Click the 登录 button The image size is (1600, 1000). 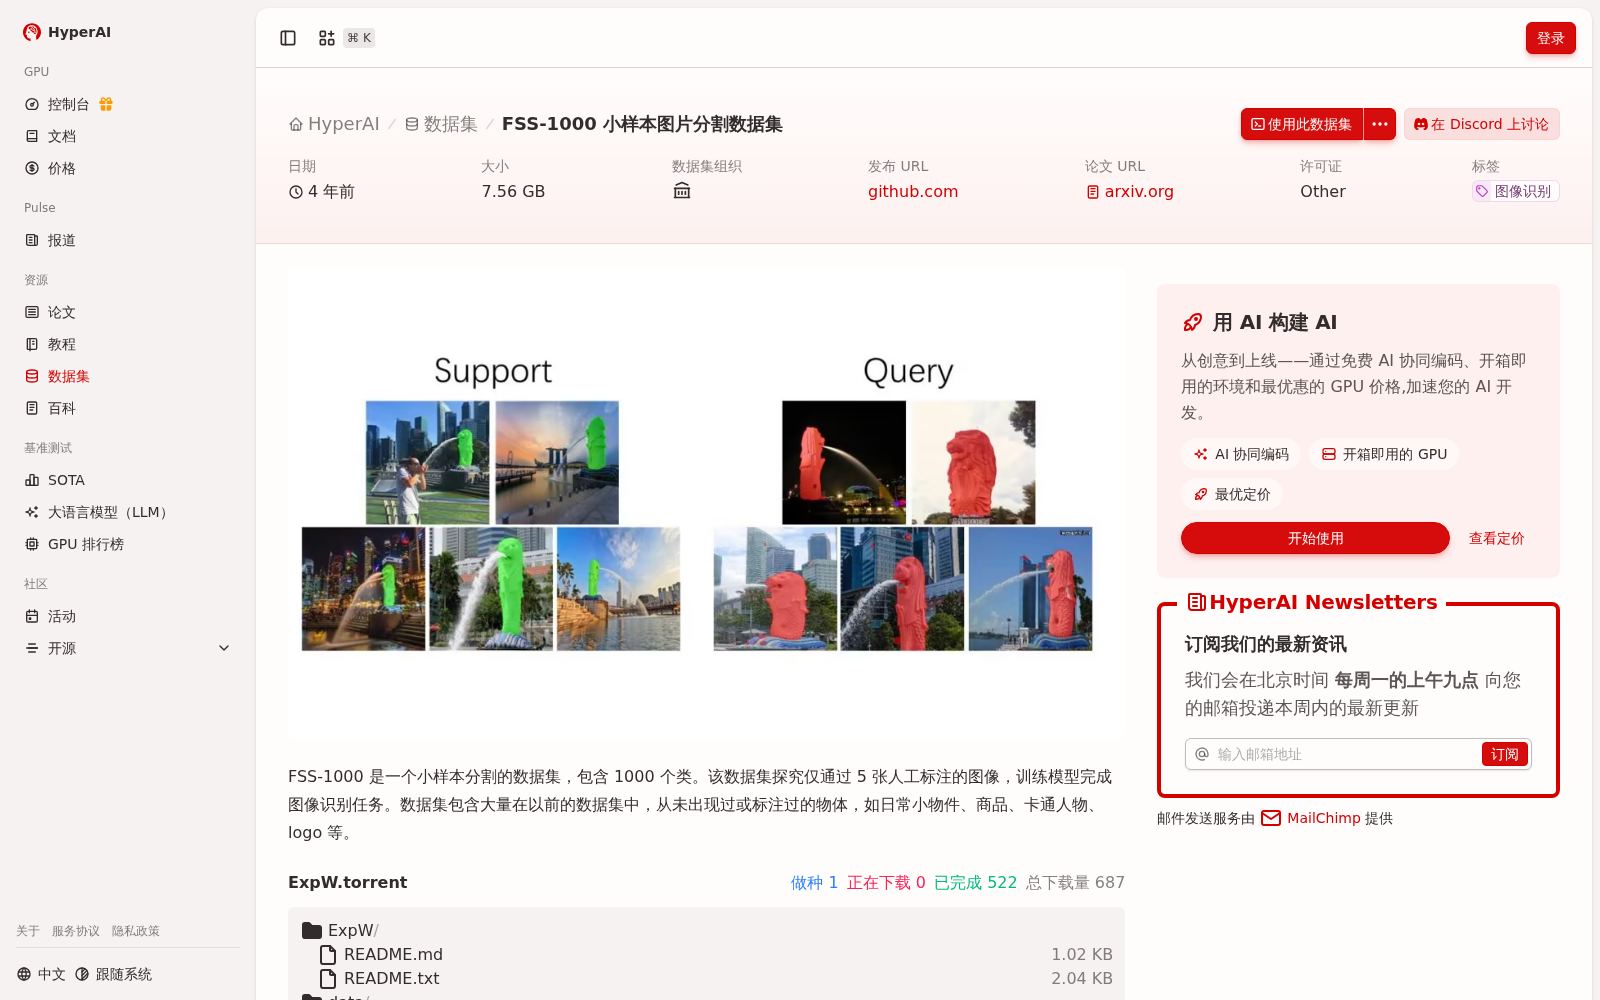click(x=1550, y=38)
